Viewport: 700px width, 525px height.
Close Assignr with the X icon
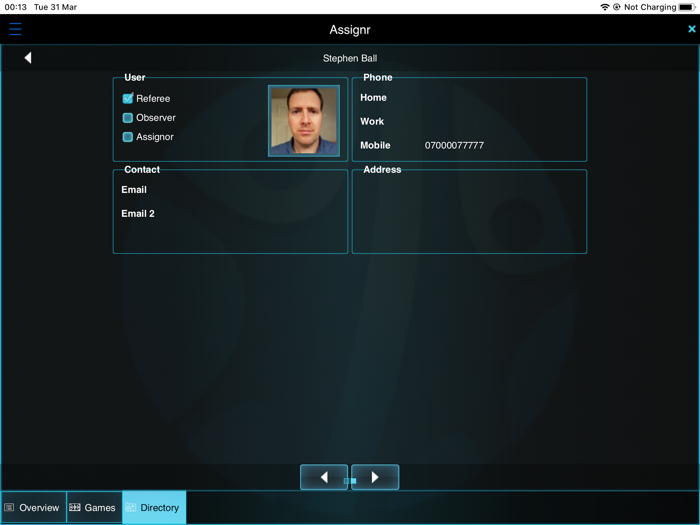click(692, 29)
